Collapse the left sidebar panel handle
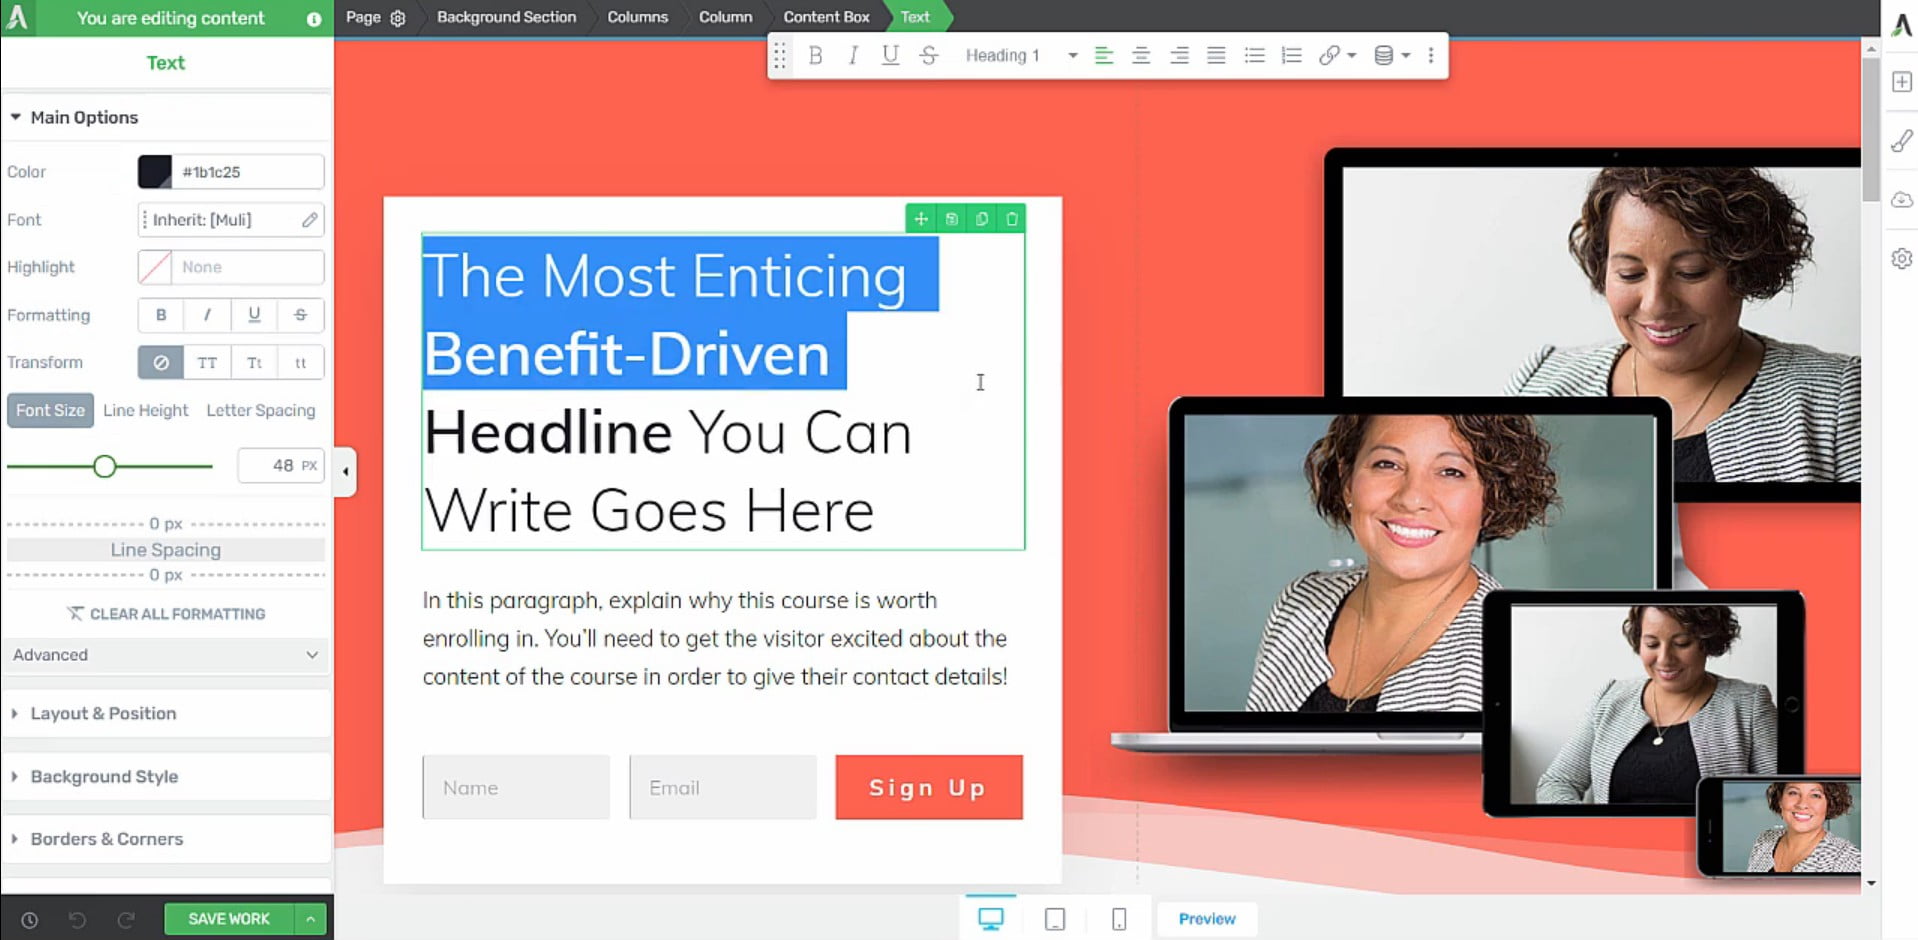The height and width of the screenshot is (940, 1918). click(x=345, y=471)
